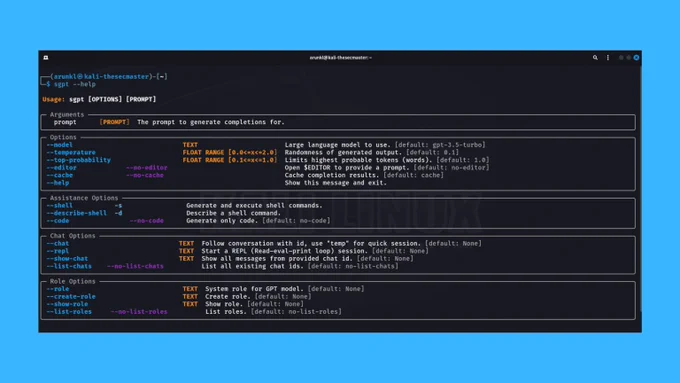This screenshot has width=680, height=383.
Task: Click 'Describe a shell command.' text
Action: [233, 213]
